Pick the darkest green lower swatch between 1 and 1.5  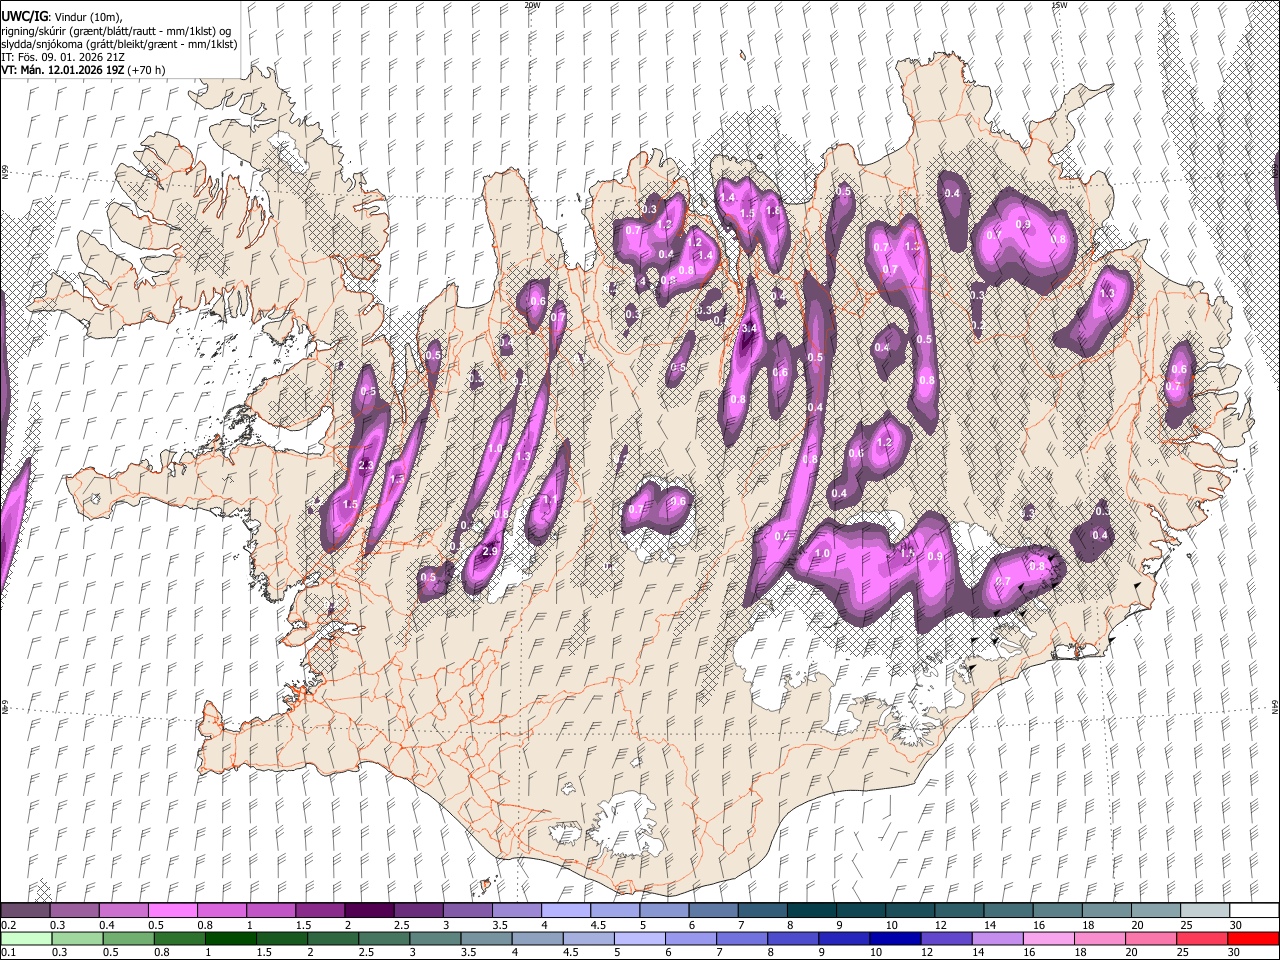coord(230,938)
